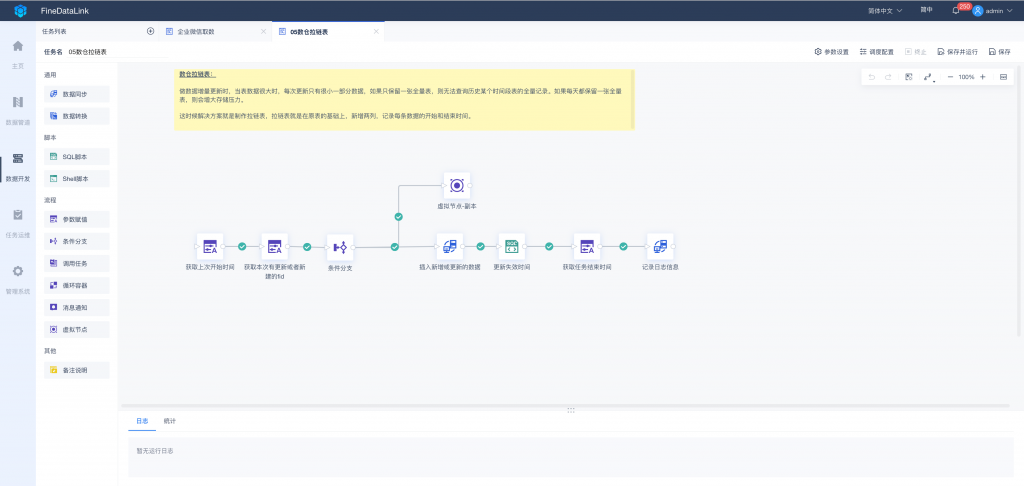Viewport: 1024px width, 486px height.
Task: Click the 保存 save button
Action: (x=1000, y=52)
